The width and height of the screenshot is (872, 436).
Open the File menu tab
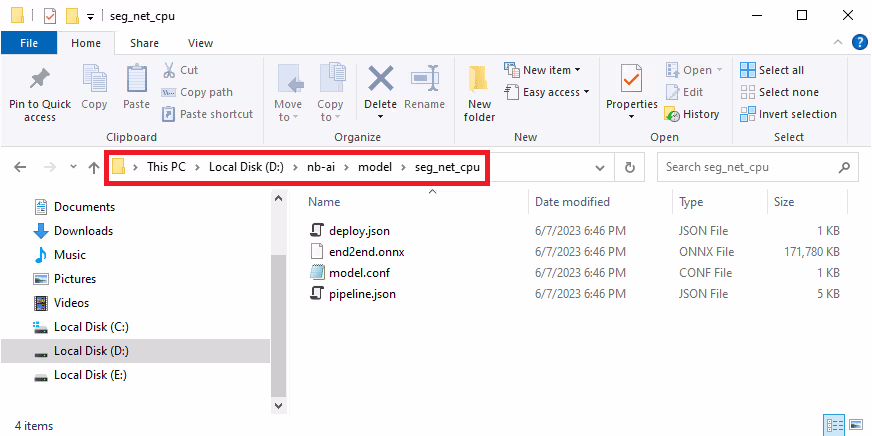(29, 43)
